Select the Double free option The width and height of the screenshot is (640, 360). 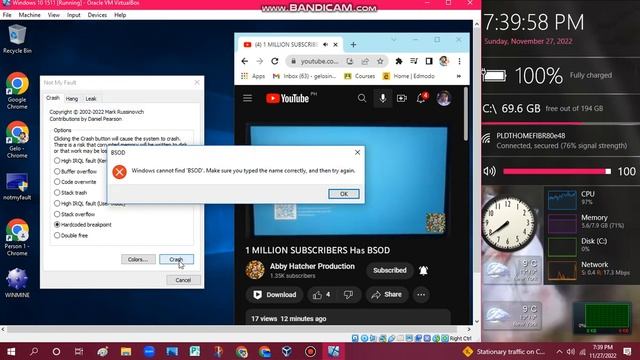(x=71, y=236)
